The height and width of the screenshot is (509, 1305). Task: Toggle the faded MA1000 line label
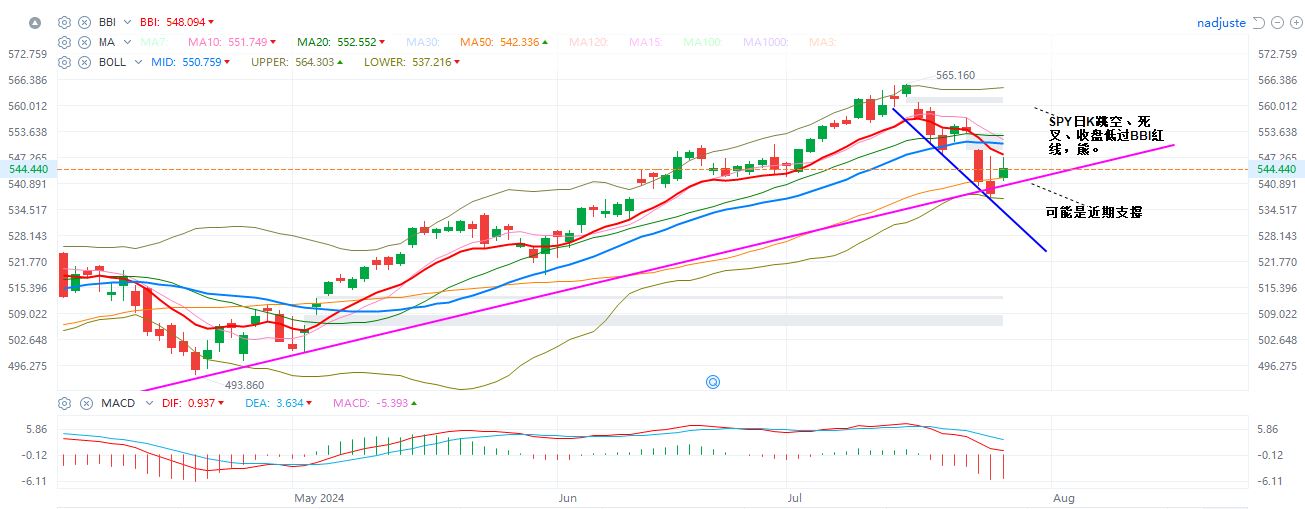coord(767,42)
